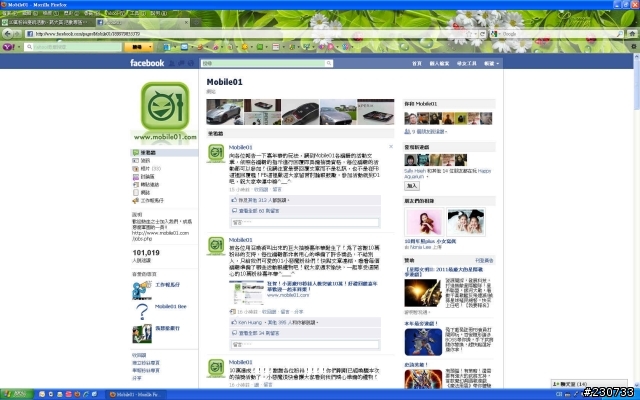Open the dropdown arrow beside the Yahoo mail icon
The image size is (640, 400).
191,47
